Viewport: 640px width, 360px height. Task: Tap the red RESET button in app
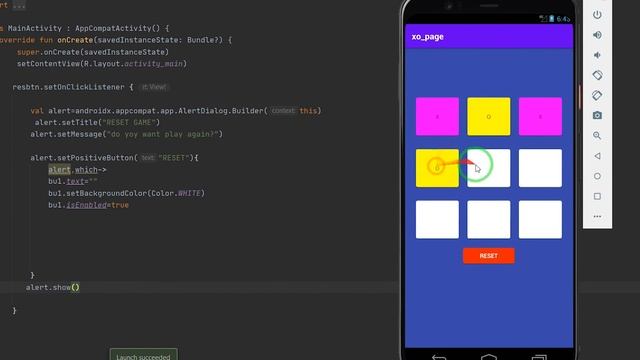(x=489, y=256)
